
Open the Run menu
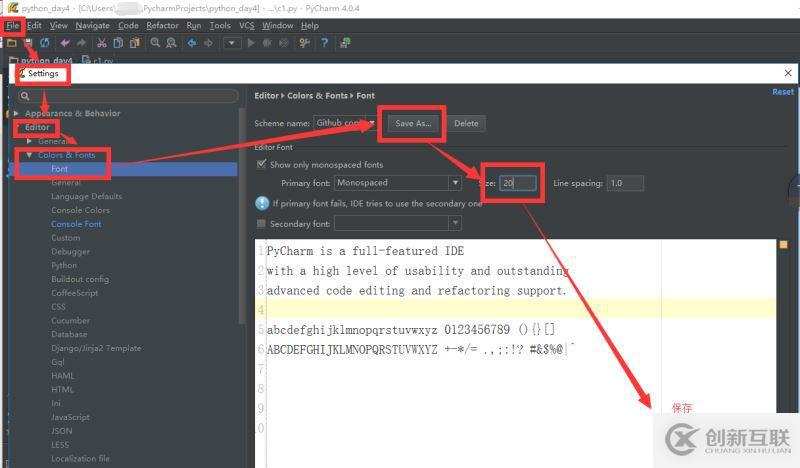(193, 26)
